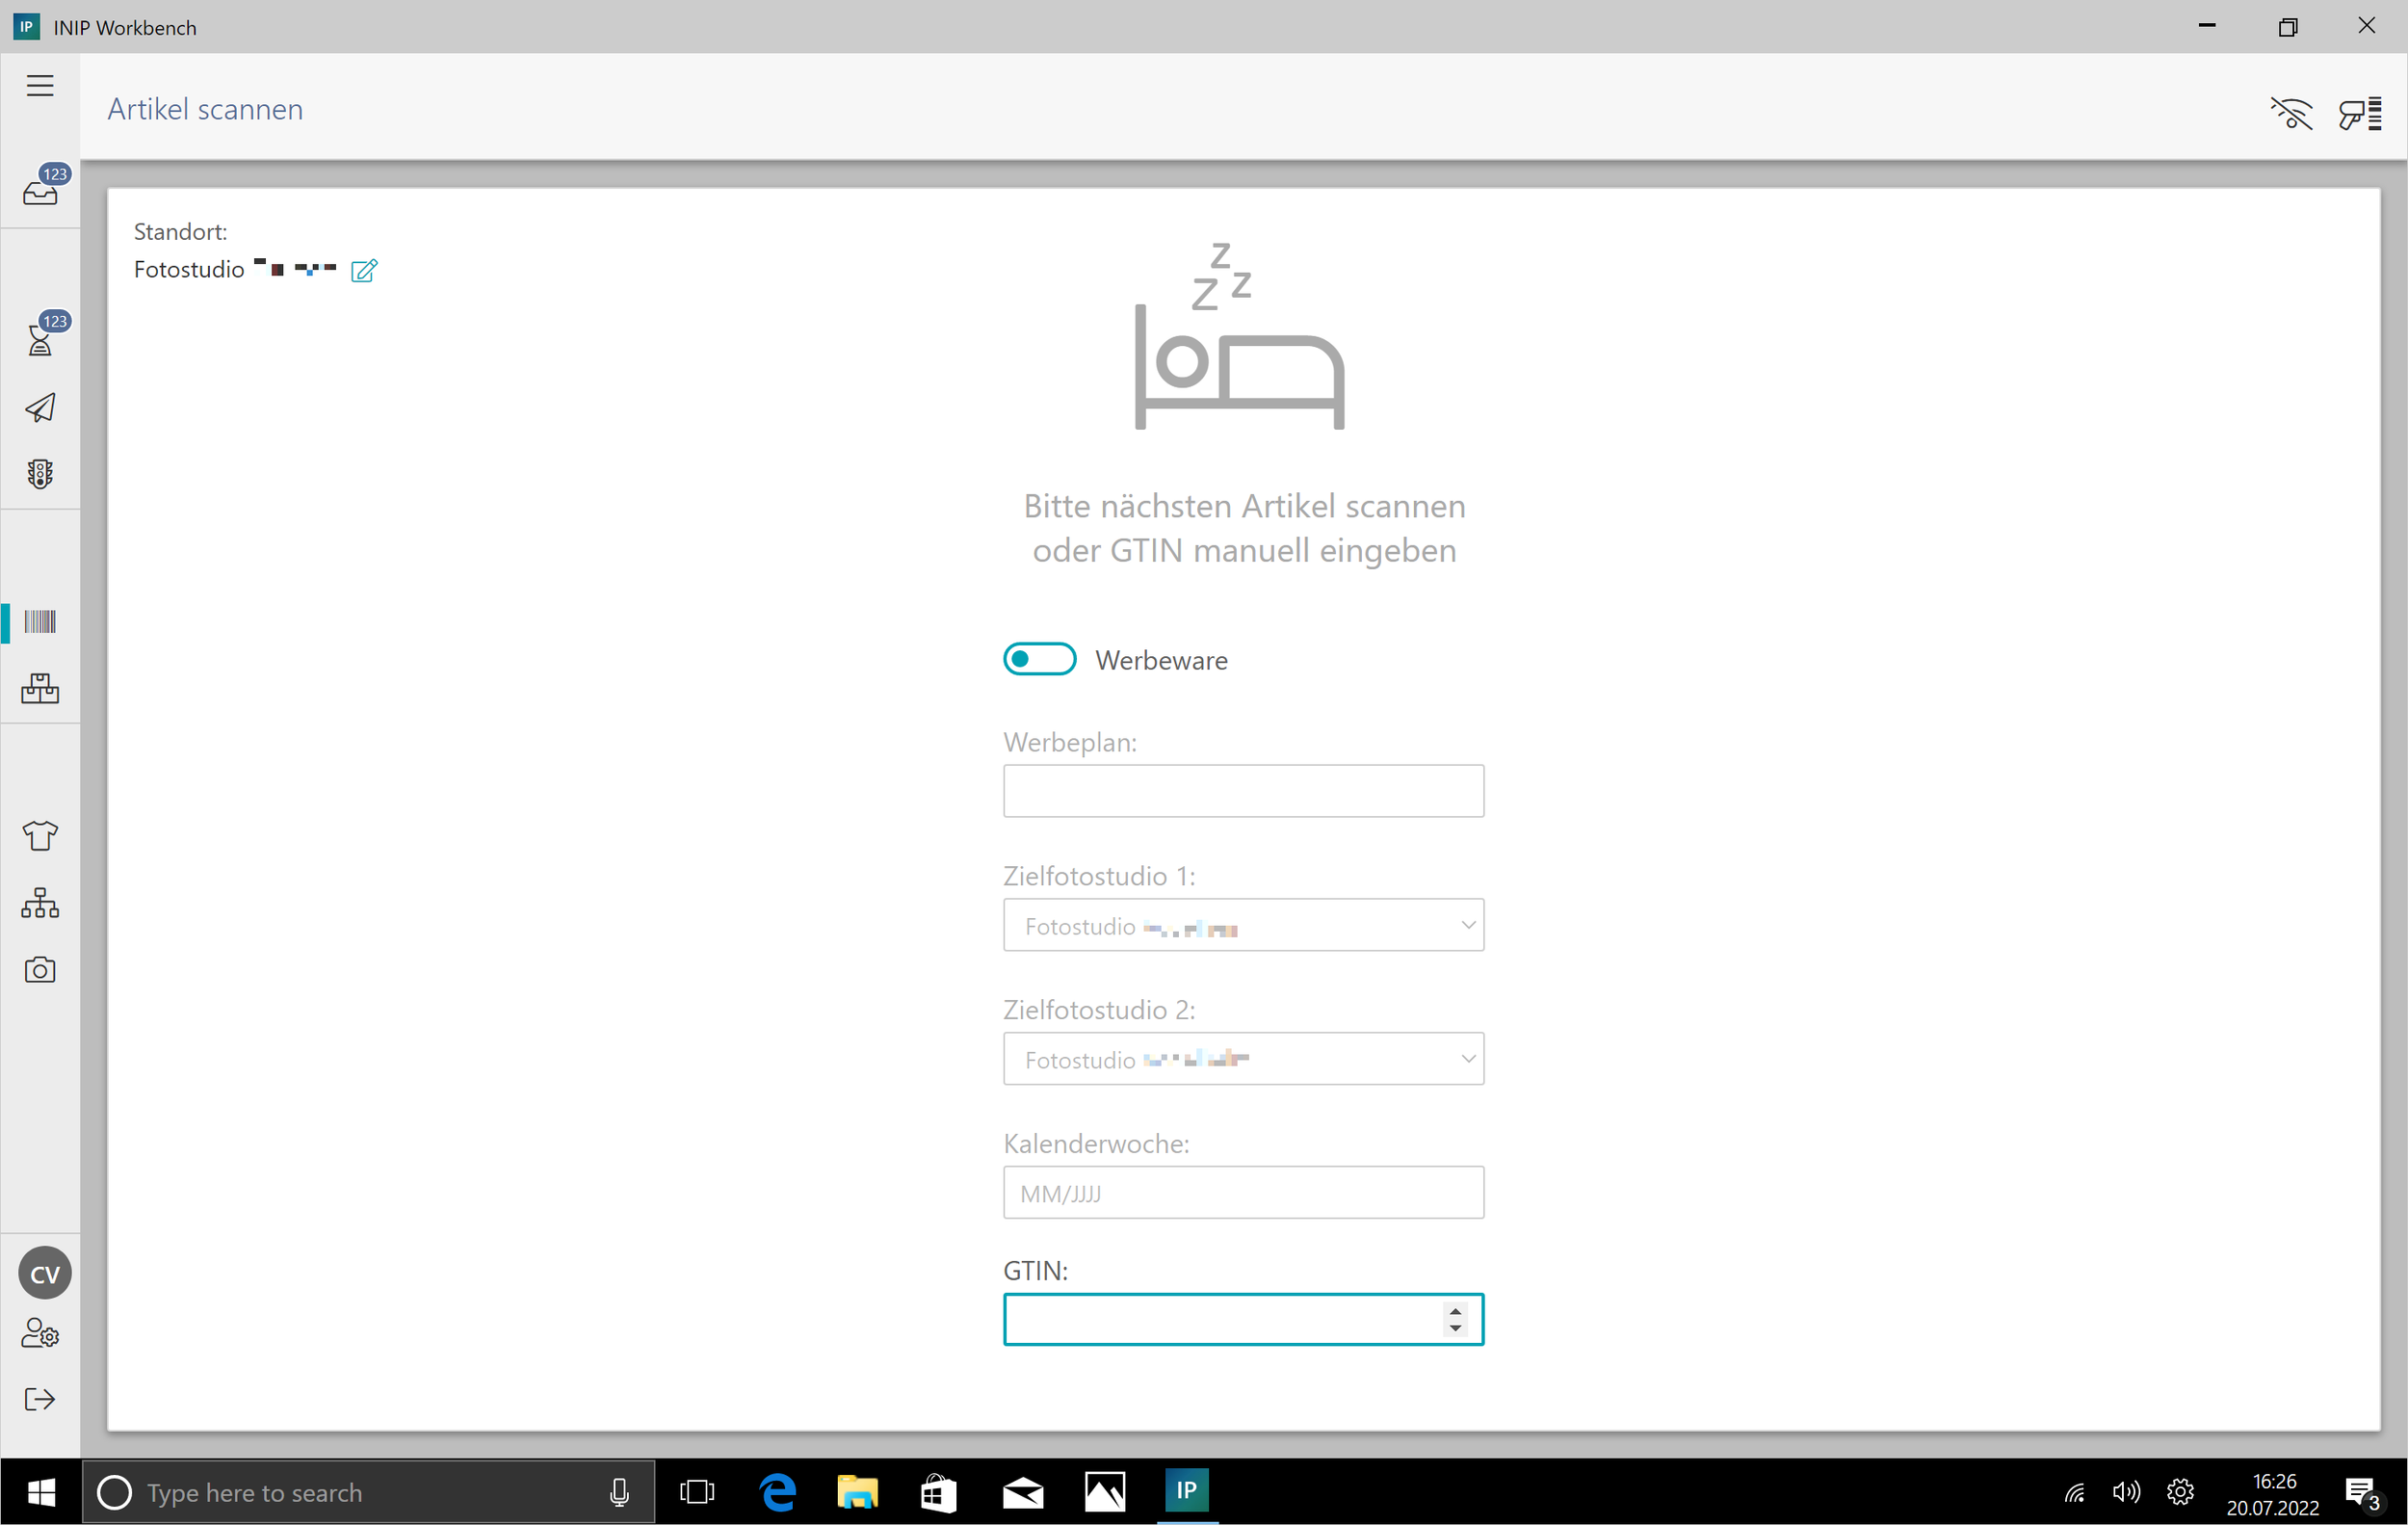Click the stacked boxes sidebar icon

[41, 688]
